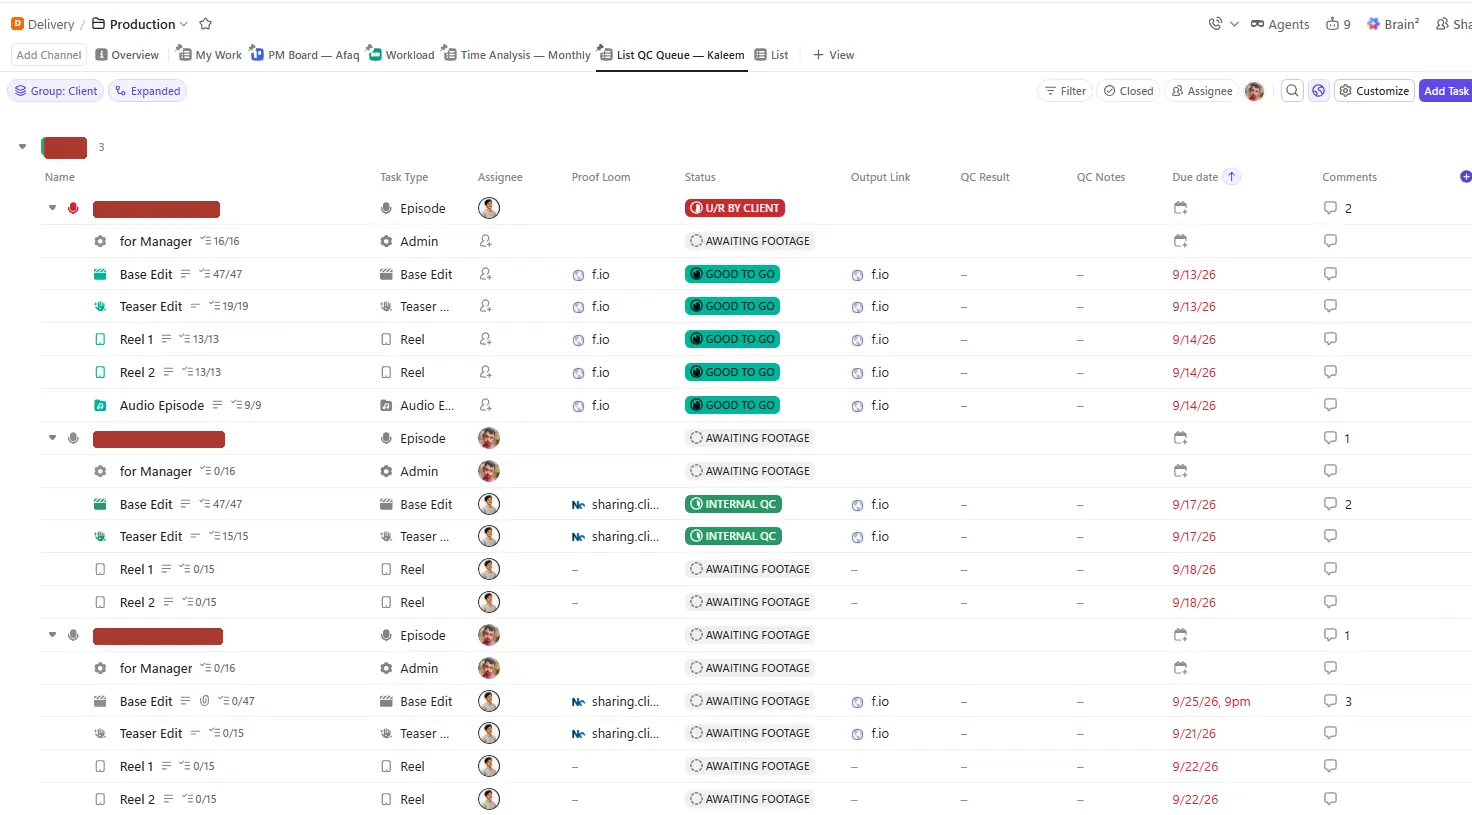Click the GOOD TO GO status on Base Edit
Viewport: 1472px width, 815px height.
pos(732,274)
